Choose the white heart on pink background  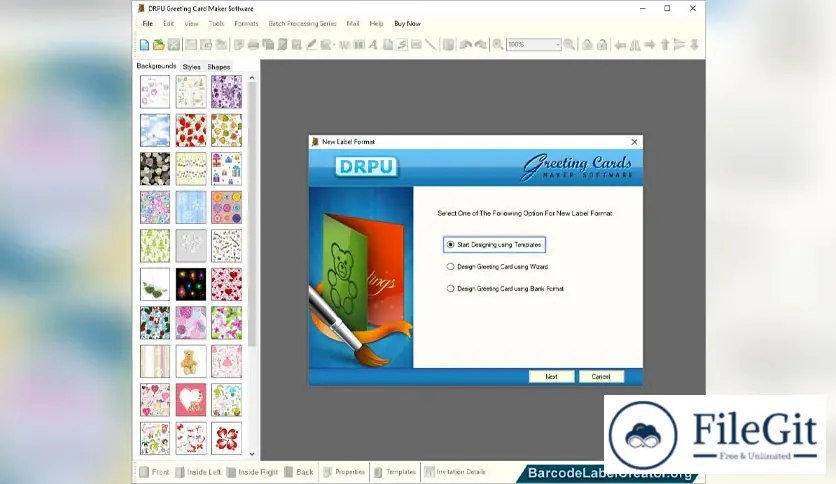point(191,400)
